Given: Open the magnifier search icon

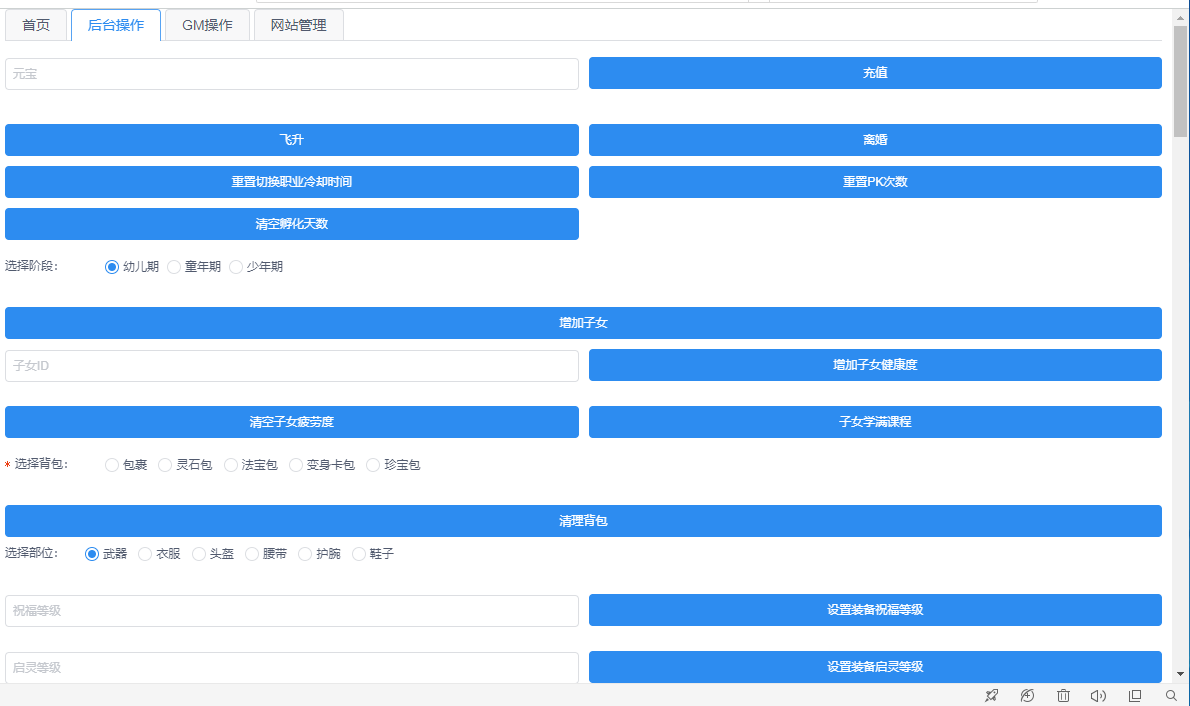Looking at the screenshot, I should 1171,695.
